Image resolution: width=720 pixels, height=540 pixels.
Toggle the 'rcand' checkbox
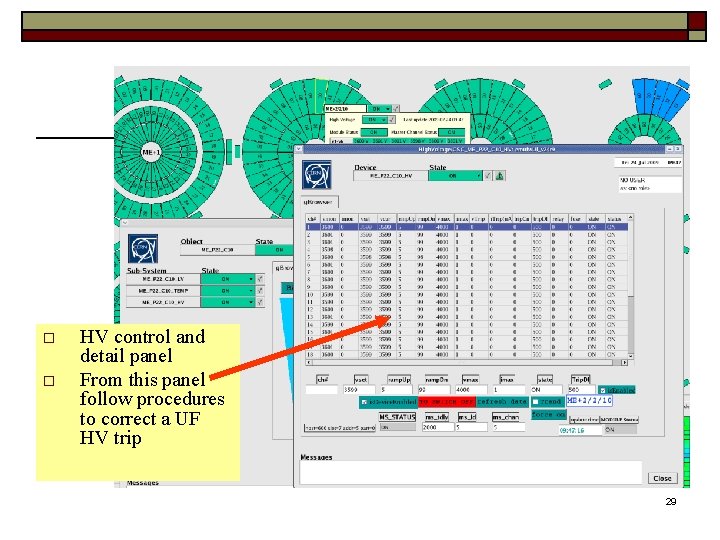point(535,402)
